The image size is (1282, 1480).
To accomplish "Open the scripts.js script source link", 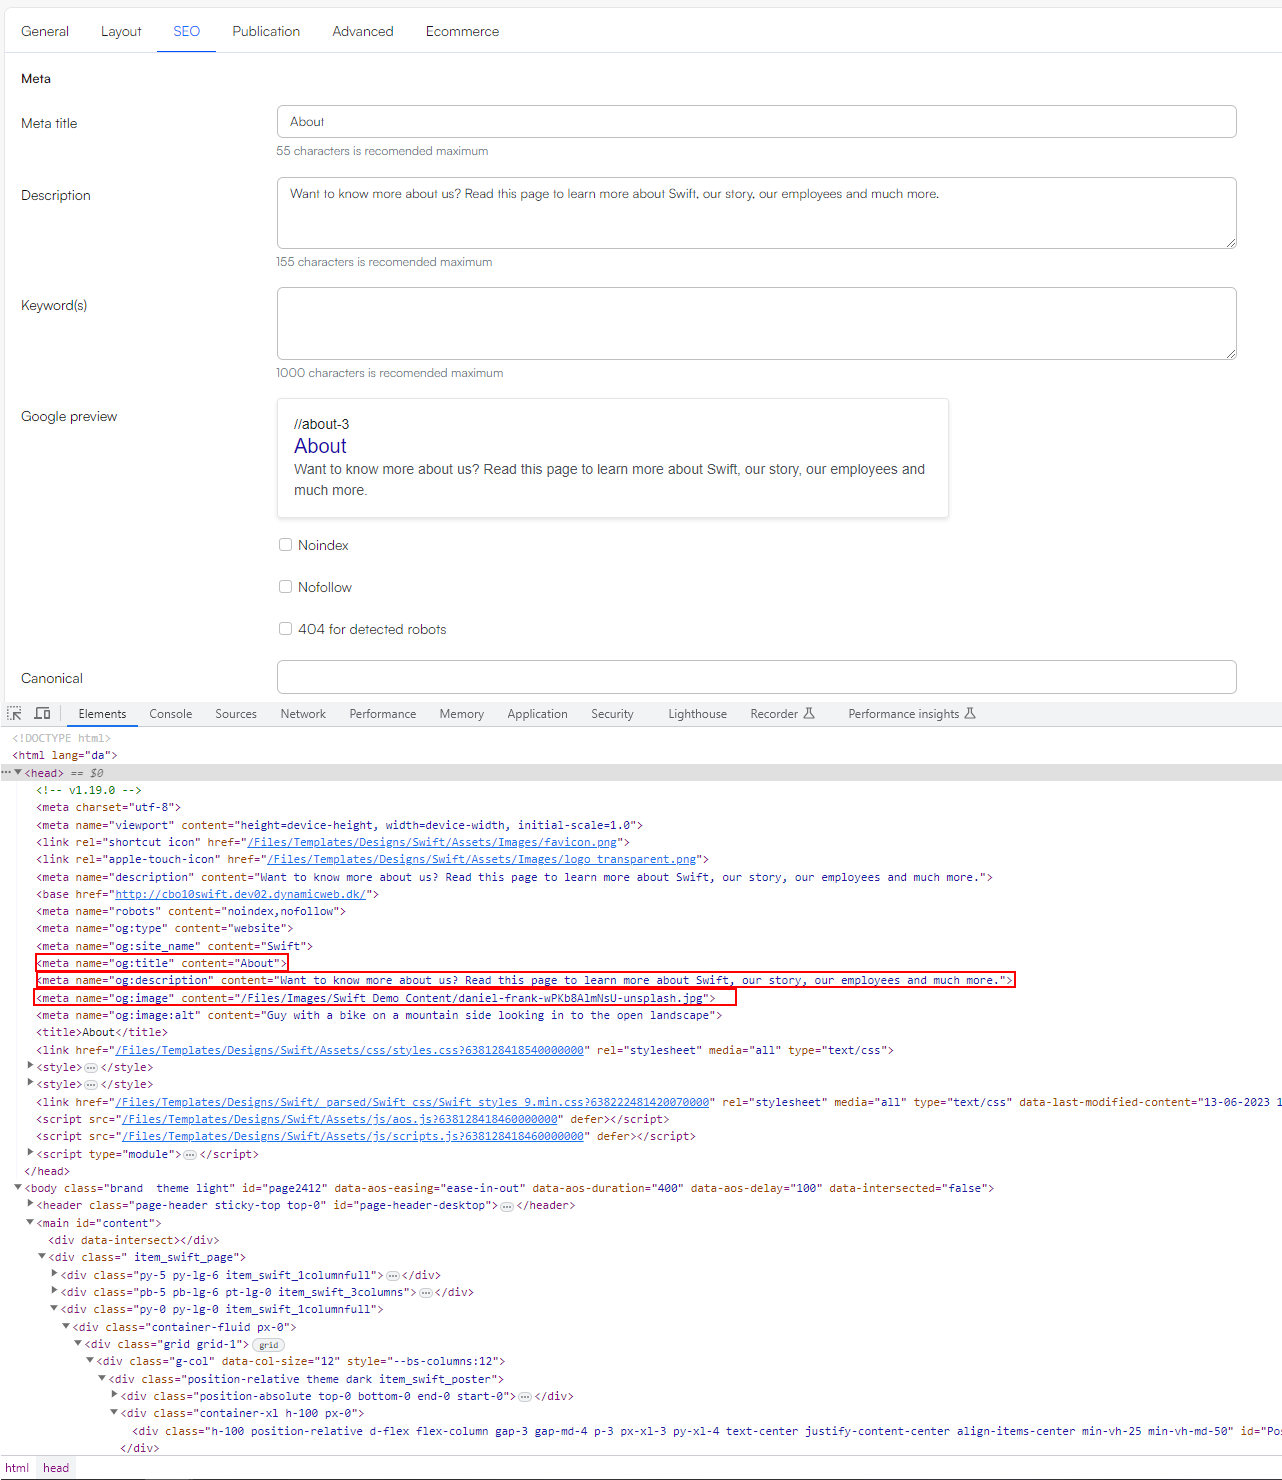I will pos(352,1136).
